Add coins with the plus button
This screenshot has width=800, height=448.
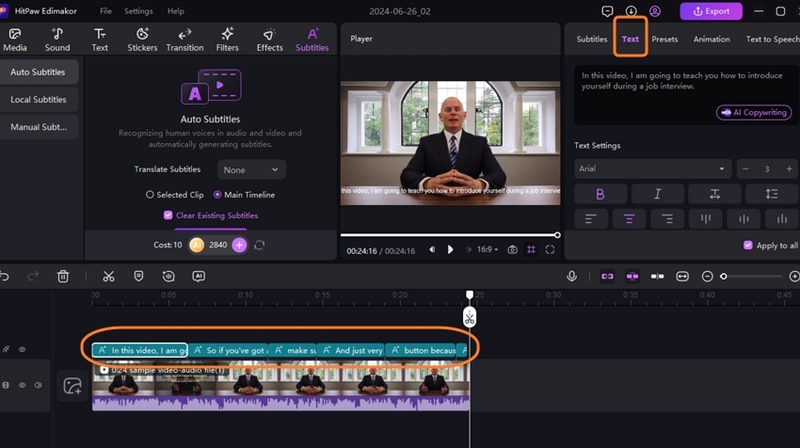point(239,245)
